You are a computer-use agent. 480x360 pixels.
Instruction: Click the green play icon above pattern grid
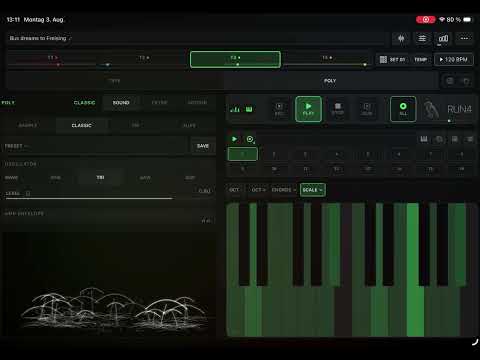point(234,139)
